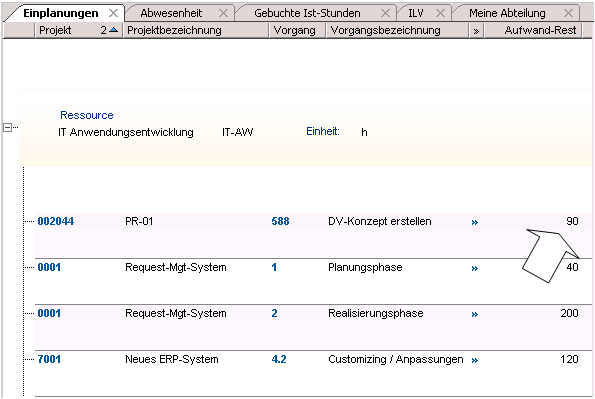This screenshot has height=399, width=595.
Task: Click Request-Mgt-System in Realisierungsphase row
Action: (x=176, y=313)
